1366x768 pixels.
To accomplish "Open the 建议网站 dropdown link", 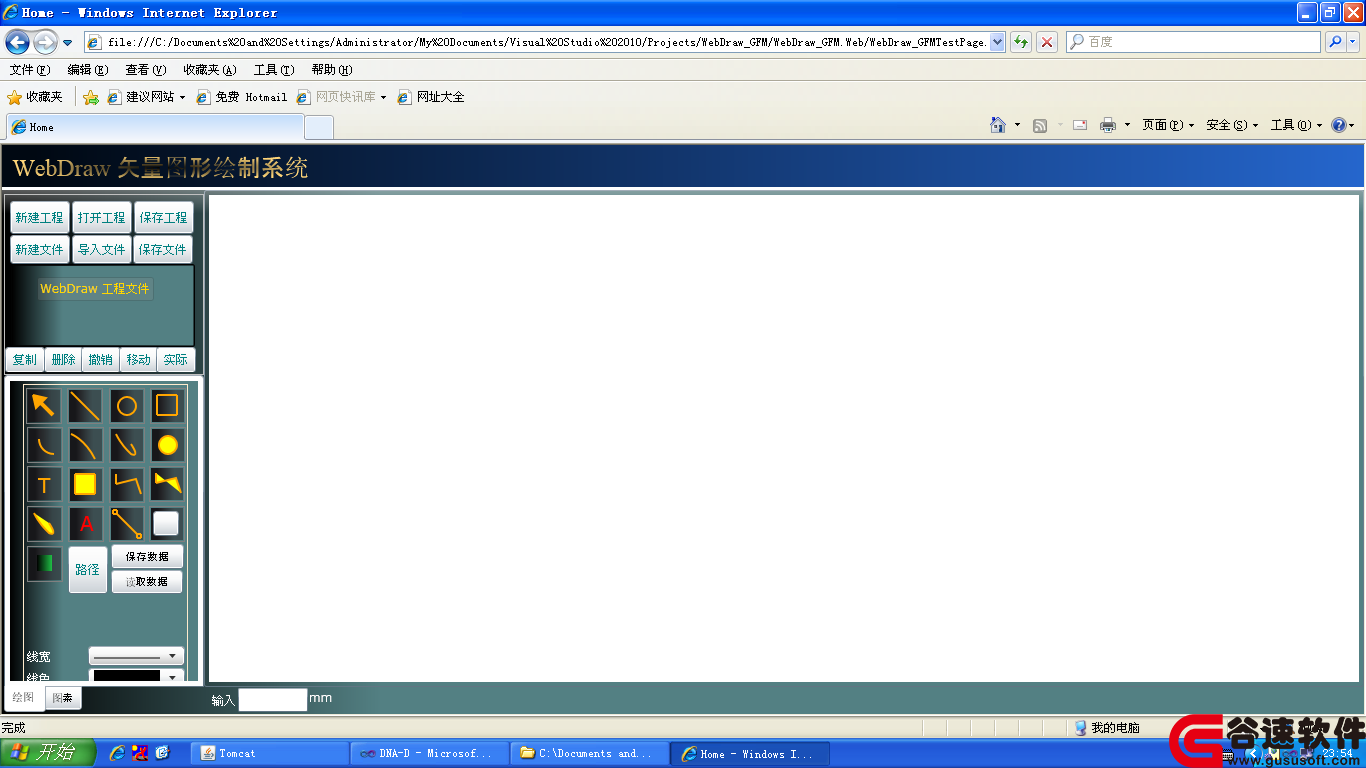I will [146, 97].
